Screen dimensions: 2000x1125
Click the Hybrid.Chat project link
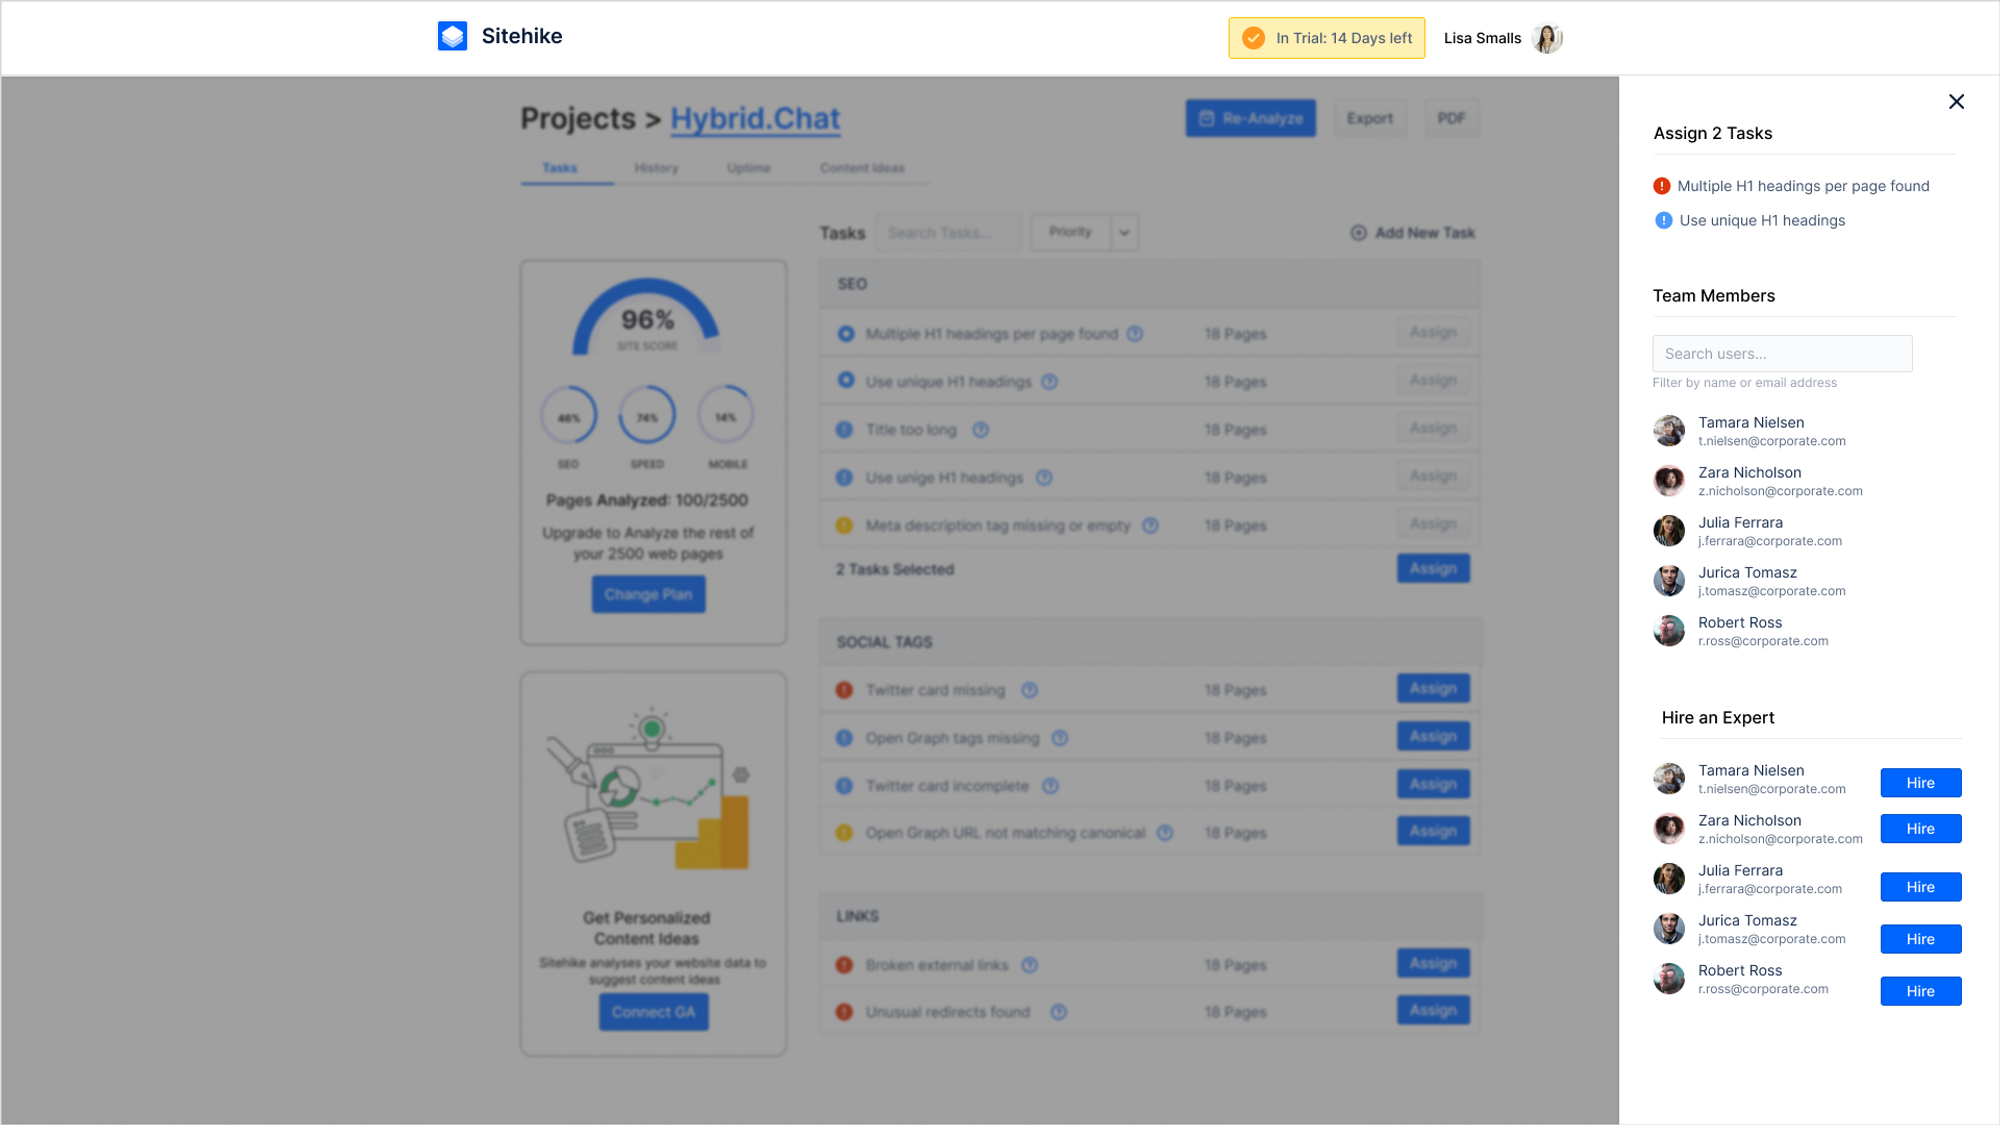point(755,119)
